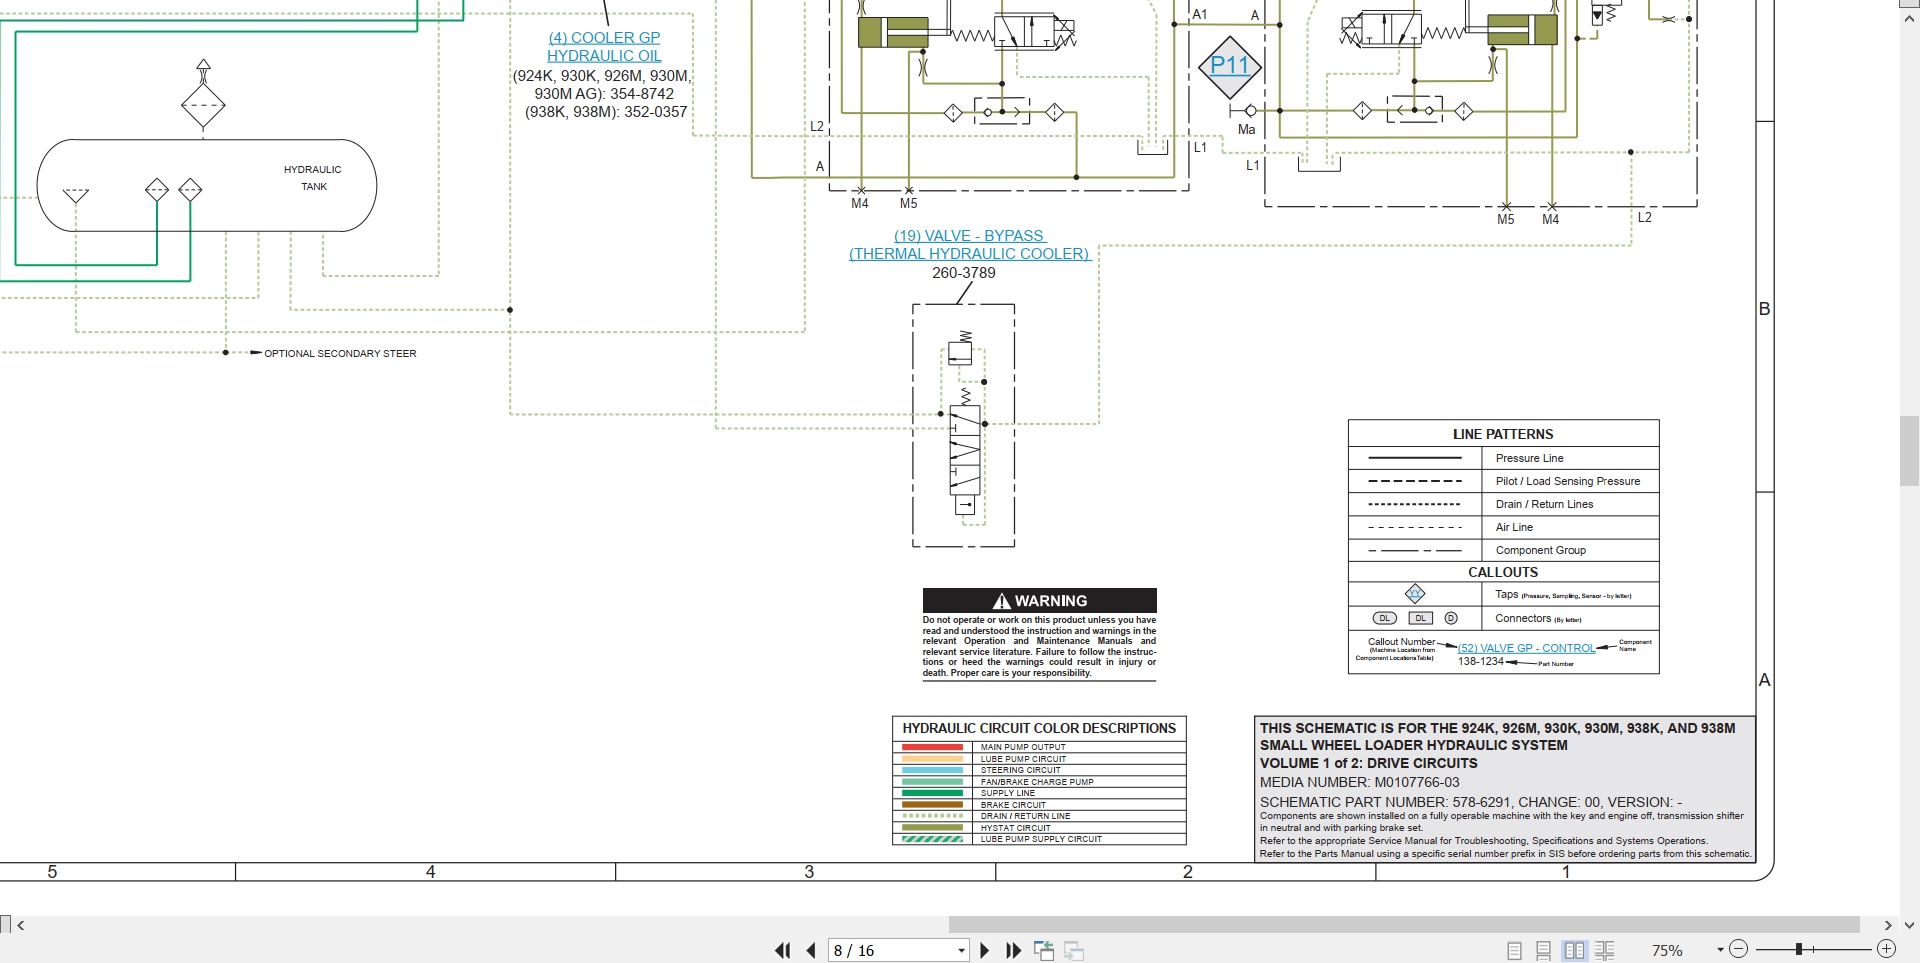Select two-page side-by-side view
Screen dimensions: 1920x963
tap(1574, 950)
